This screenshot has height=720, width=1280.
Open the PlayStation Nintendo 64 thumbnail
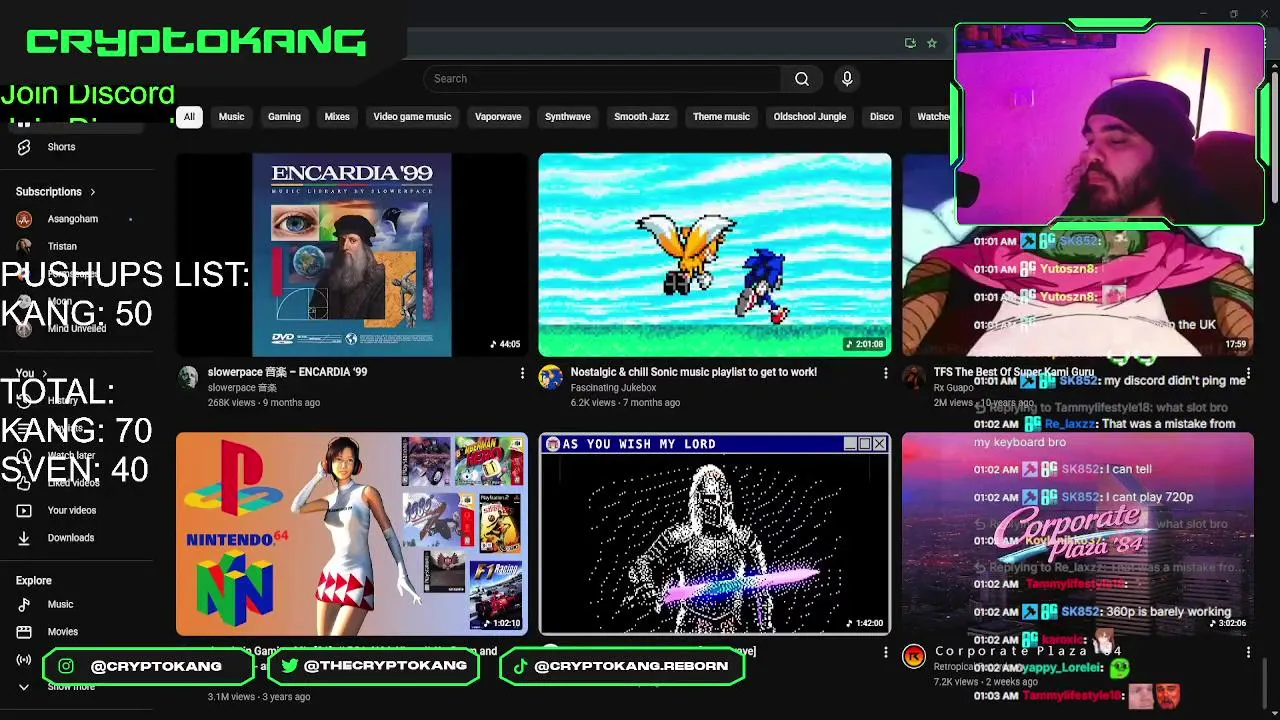(351, 534)
